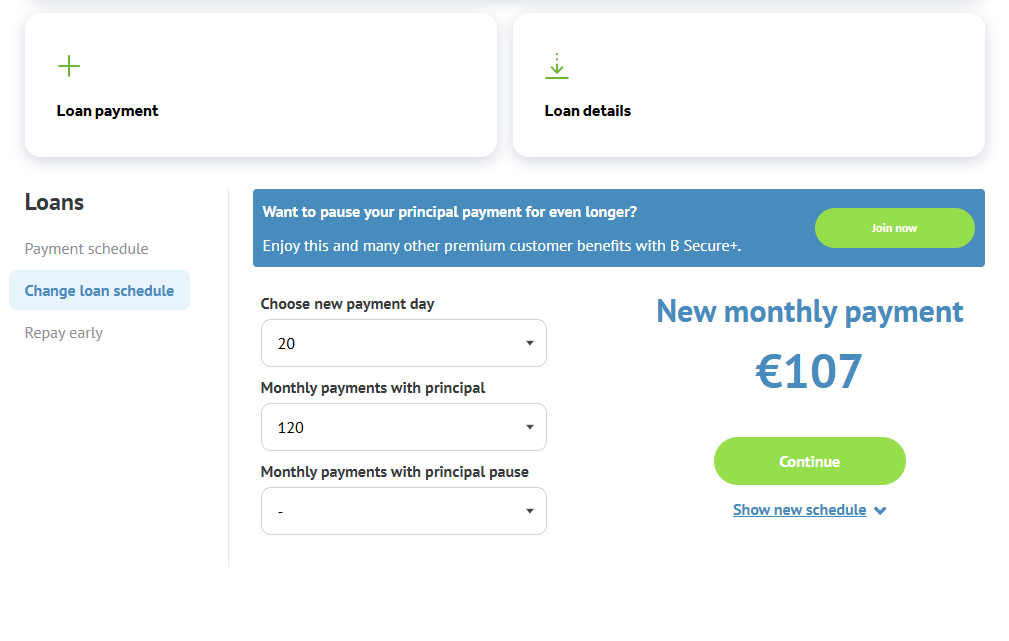Click the chevron beside Show new schedule

point(880,511)
